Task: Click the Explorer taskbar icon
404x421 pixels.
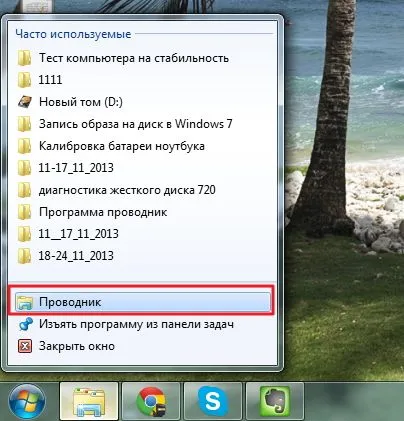Action: [89, 401]
